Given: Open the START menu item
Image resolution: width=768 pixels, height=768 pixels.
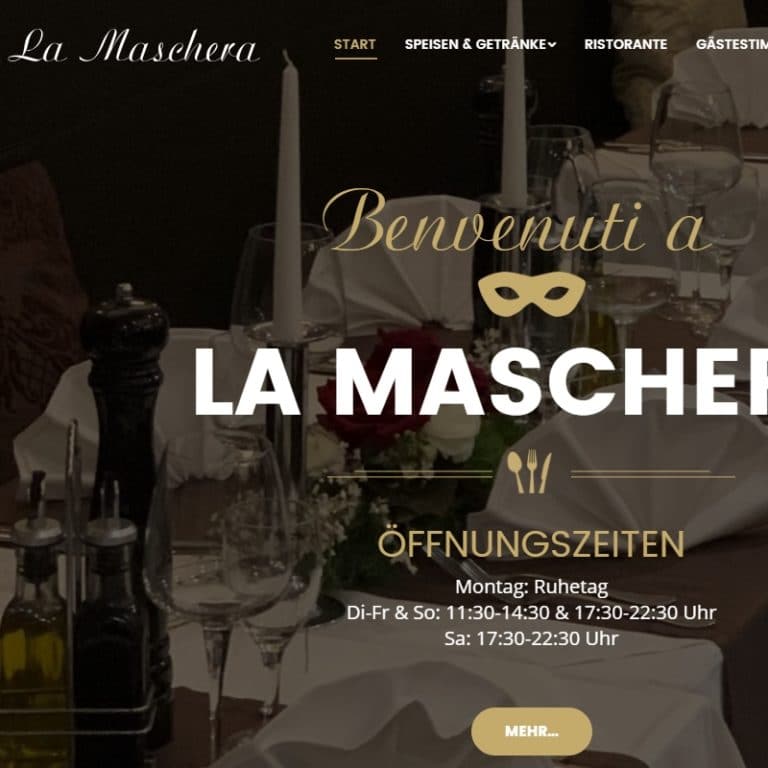Looking at the screenshot, I should [355, 44].
